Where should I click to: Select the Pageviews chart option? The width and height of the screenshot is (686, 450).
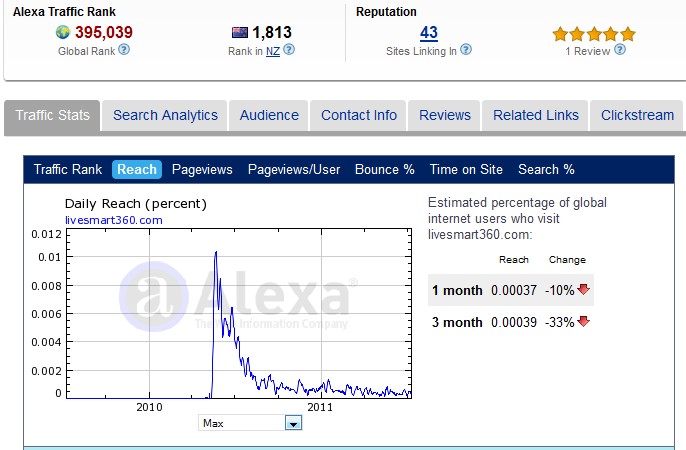pos(202,169)
